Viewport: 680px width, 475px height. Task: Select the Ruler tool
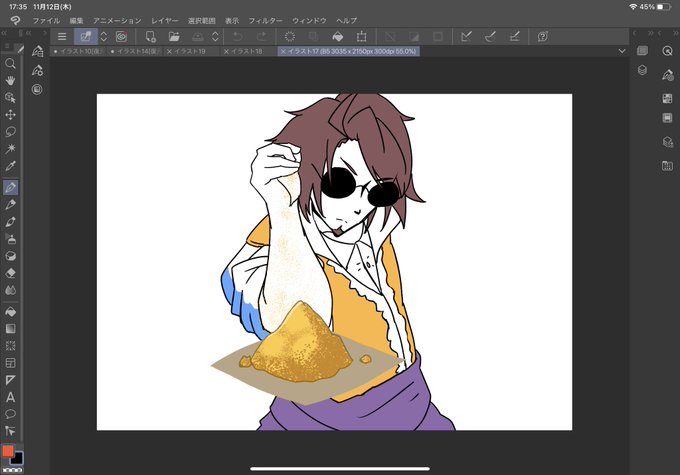click(10, 380)
